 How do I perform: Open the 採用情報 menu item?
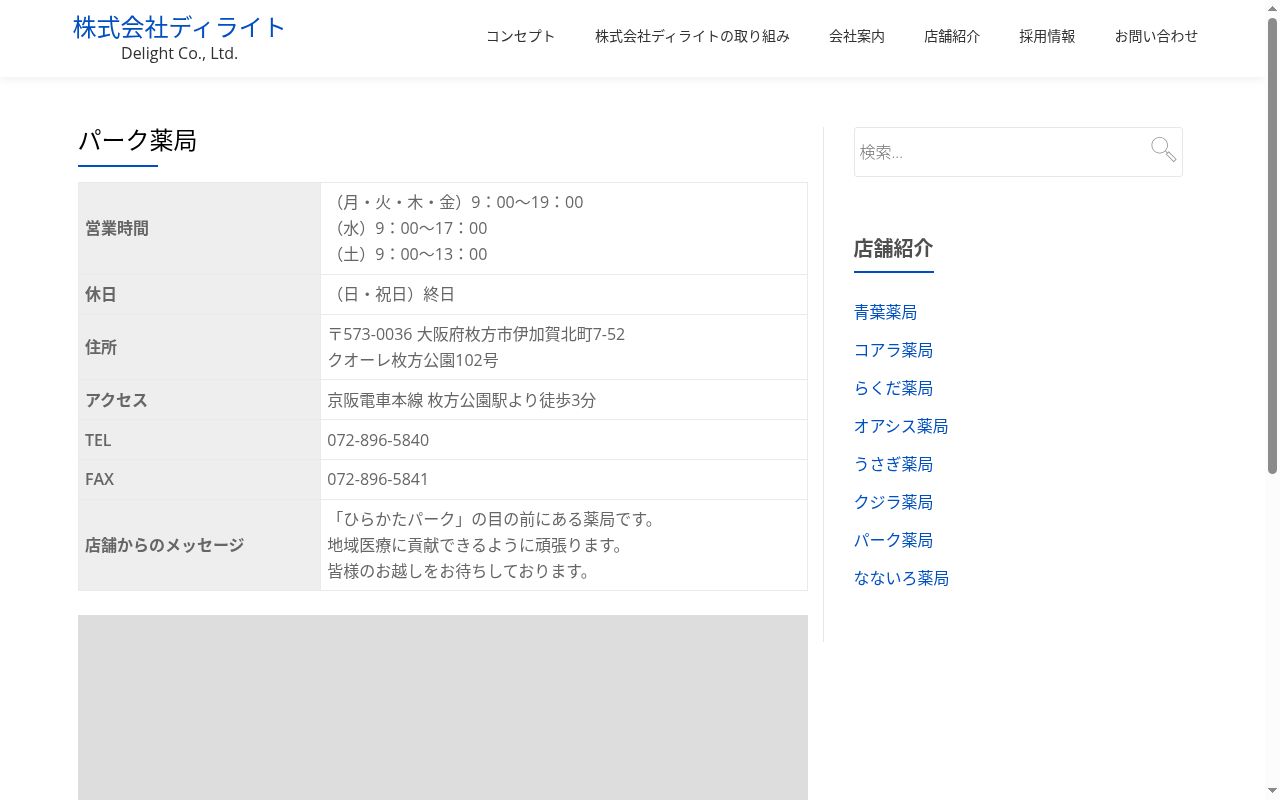(x=1047, y=37)
